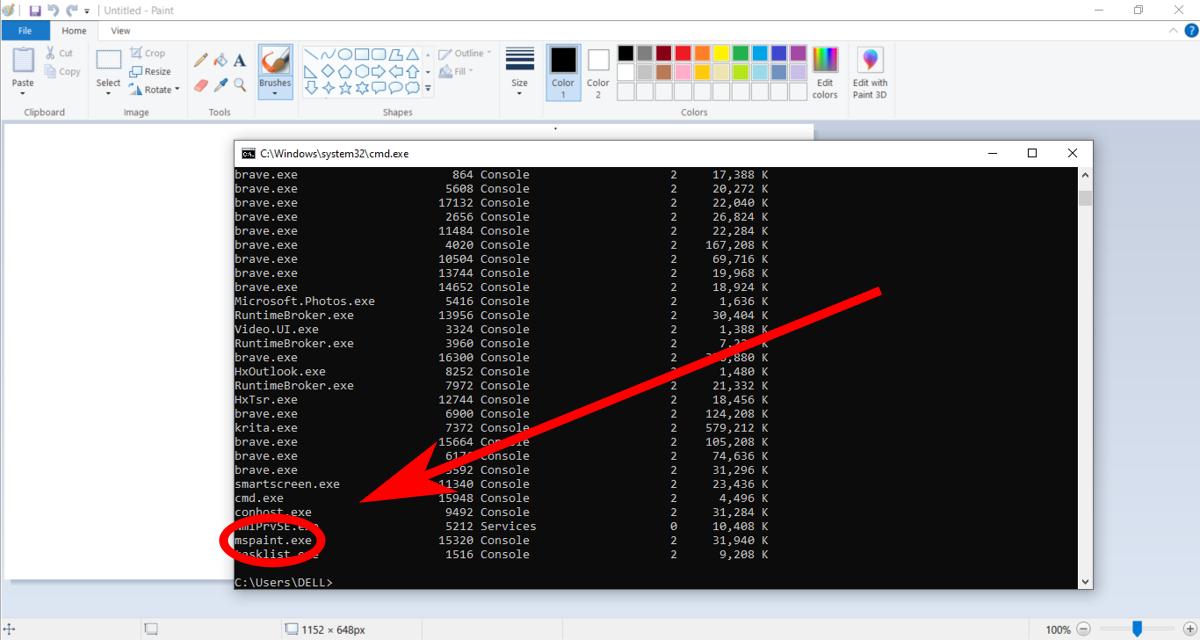Select the Pencil tool
The width and height of the screenshot is (1200, 640).
click(200, 59)
